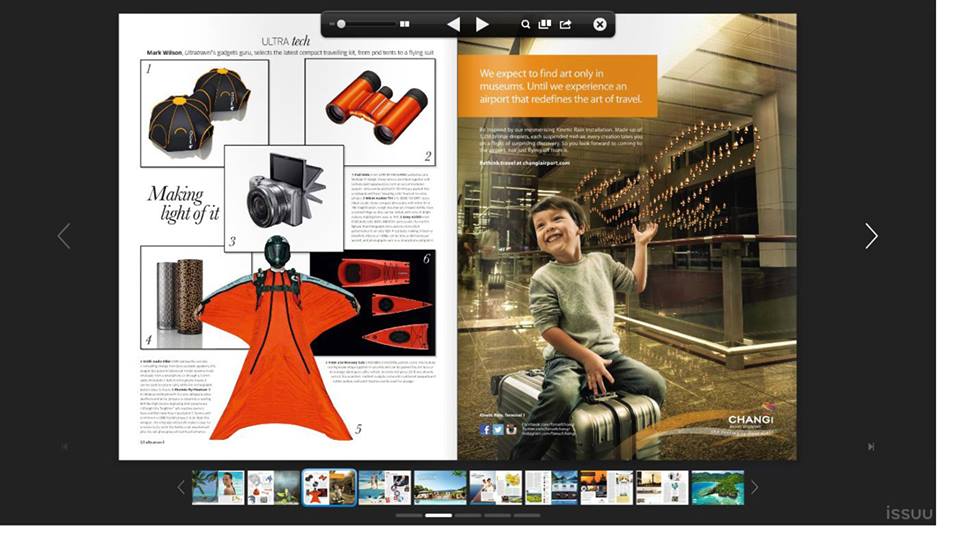960x534 pixels.
Task: Open thumbnail with woman on palm beach
Action: tap(218, 487)
